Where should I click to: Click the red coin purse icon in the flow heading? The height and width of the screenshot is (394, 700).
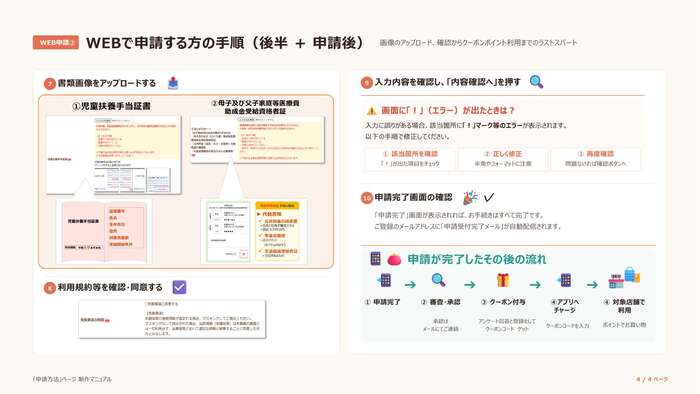click(394, 259)
